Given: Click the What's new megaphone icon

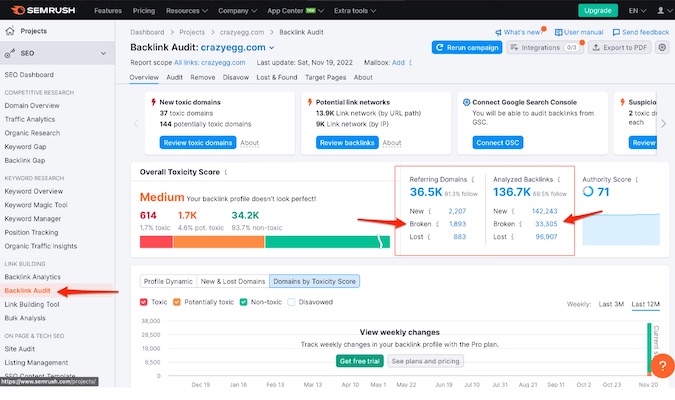Looking at the screenshot, I should coord(499,32).
